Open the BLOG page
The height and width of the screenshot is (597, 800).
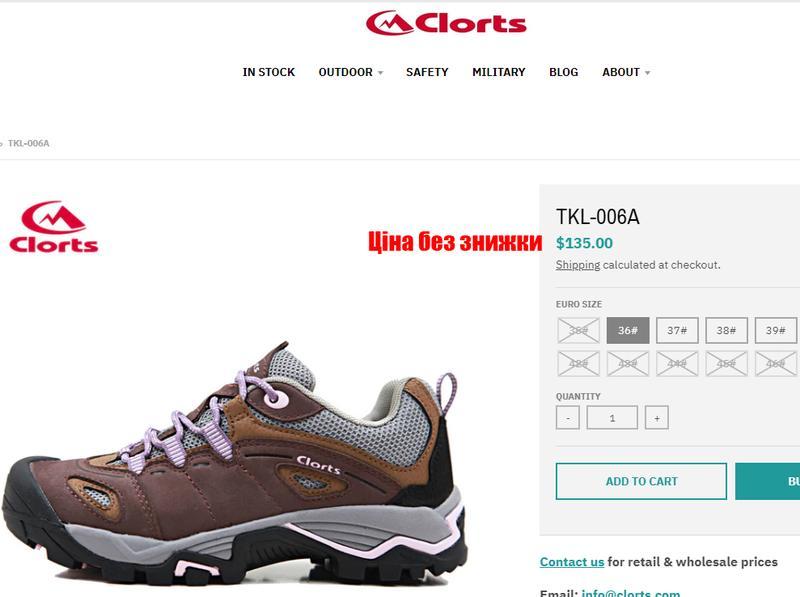click(x=563, y=72)
